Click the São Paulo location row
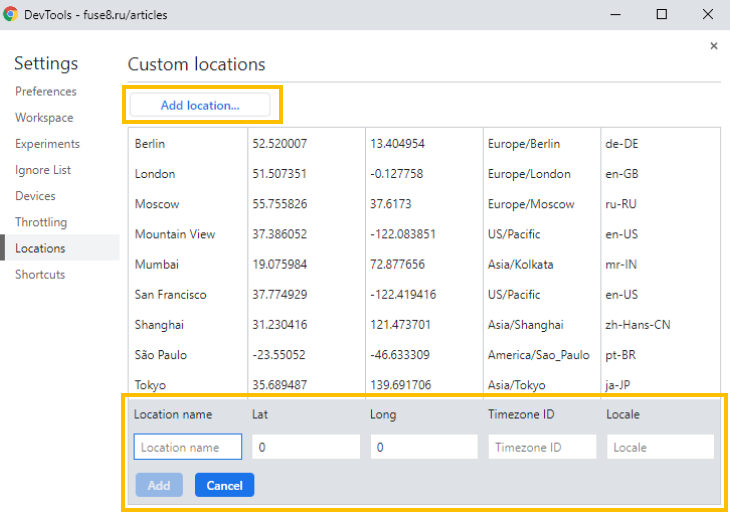730x527 pixels. [161, 355]
